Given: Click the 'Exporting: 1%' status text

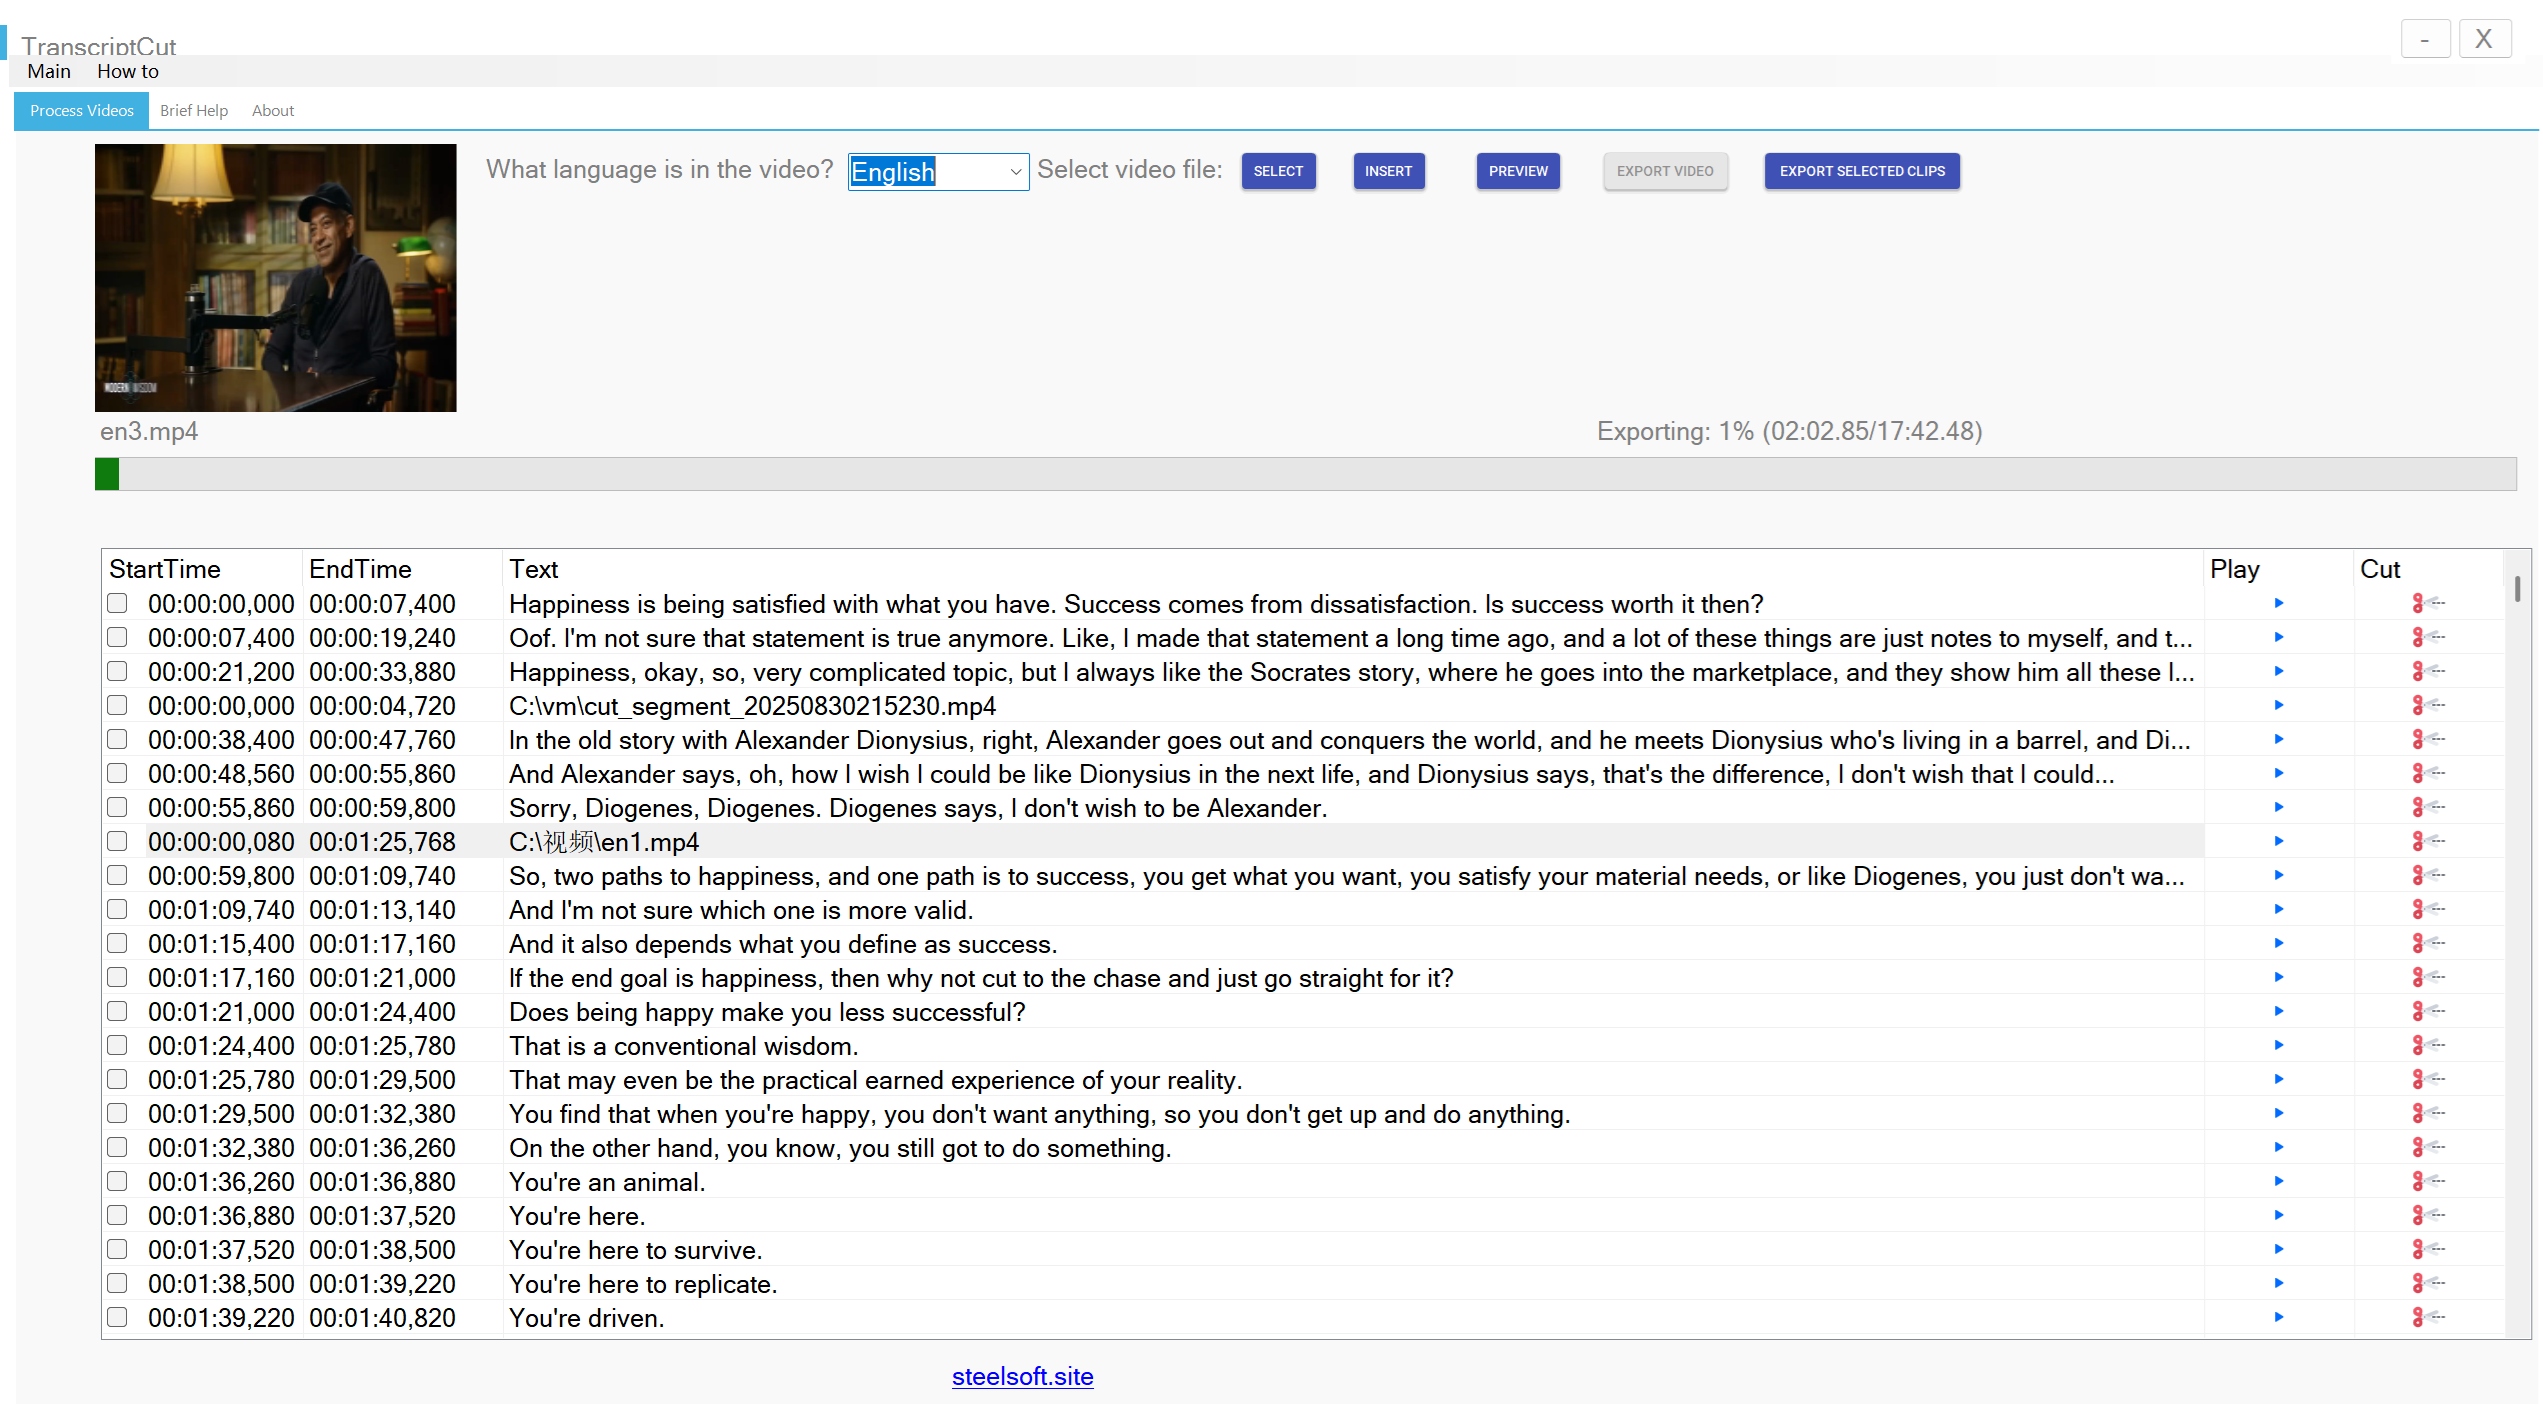Looking at the screenshot, I should 1789,431.
